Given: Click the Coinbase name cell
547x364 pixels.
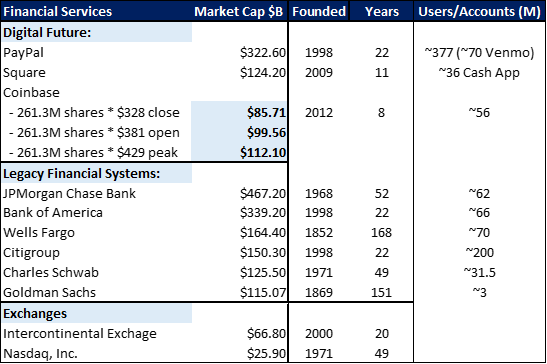Looking at the screenshot, I should (31, 92).
